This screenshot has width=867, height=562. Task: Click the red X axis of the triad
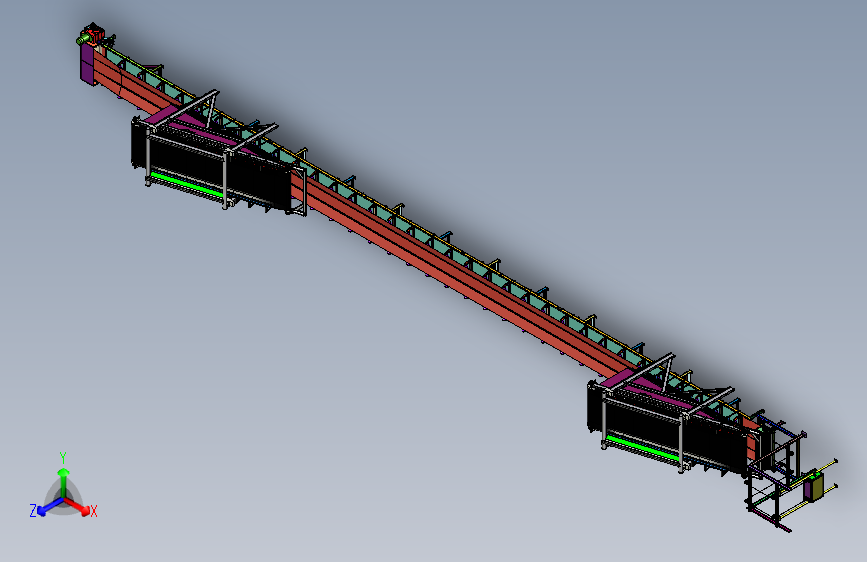tap(79, 506)
